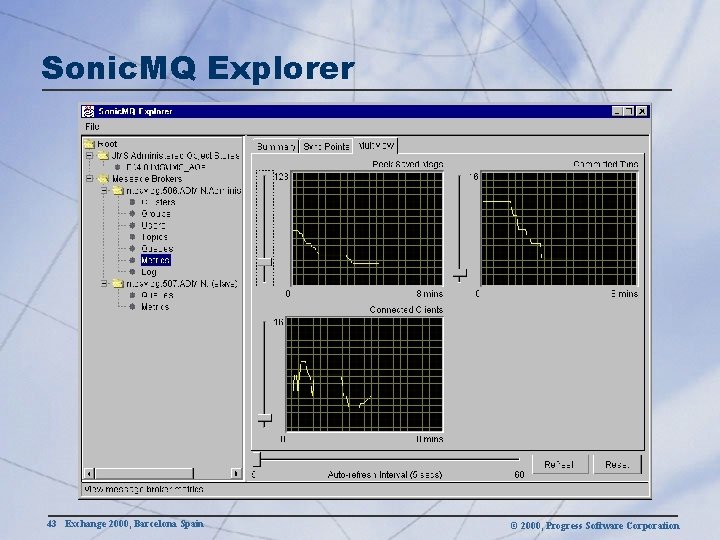Screen dimensions: 720x540
Task: Click the bullet icon of the object store entry
Action: (x=118, y=167)
